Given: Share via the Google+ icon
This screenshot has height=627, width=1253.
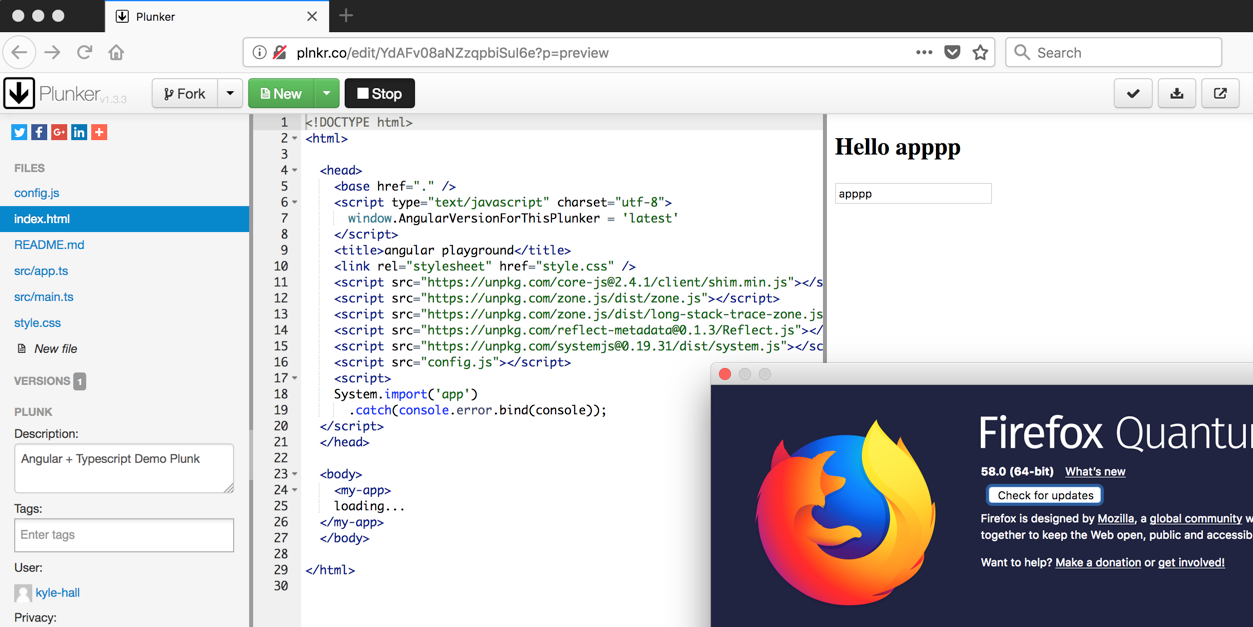Looking at the screenshot, I should (x=58, y=131).
